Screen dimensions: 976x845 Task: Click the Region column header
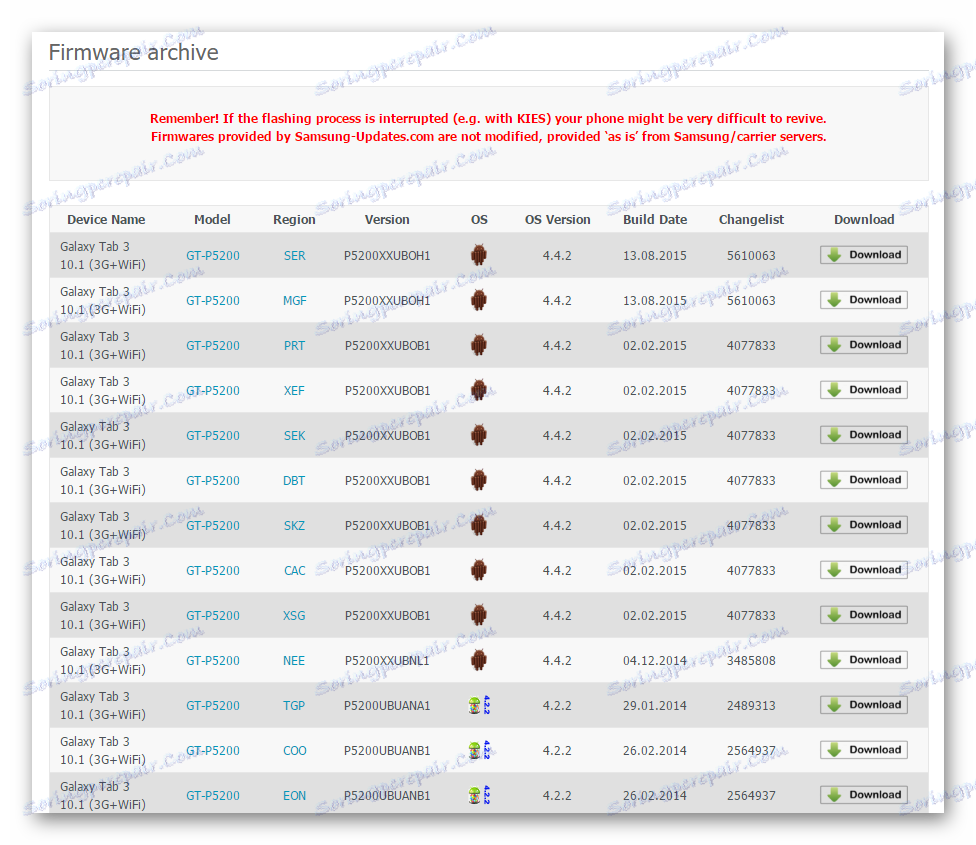tap(294, 220)
